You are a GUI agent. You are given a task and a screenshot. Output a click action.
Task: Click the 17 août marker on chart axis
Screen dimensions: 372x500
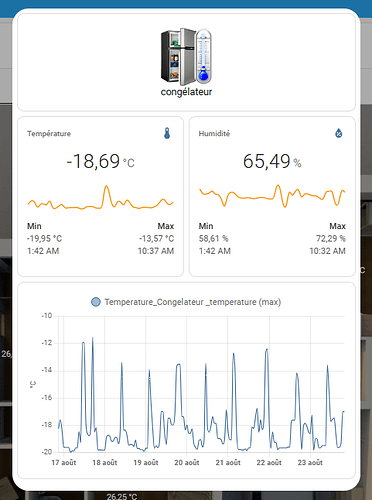64,463
